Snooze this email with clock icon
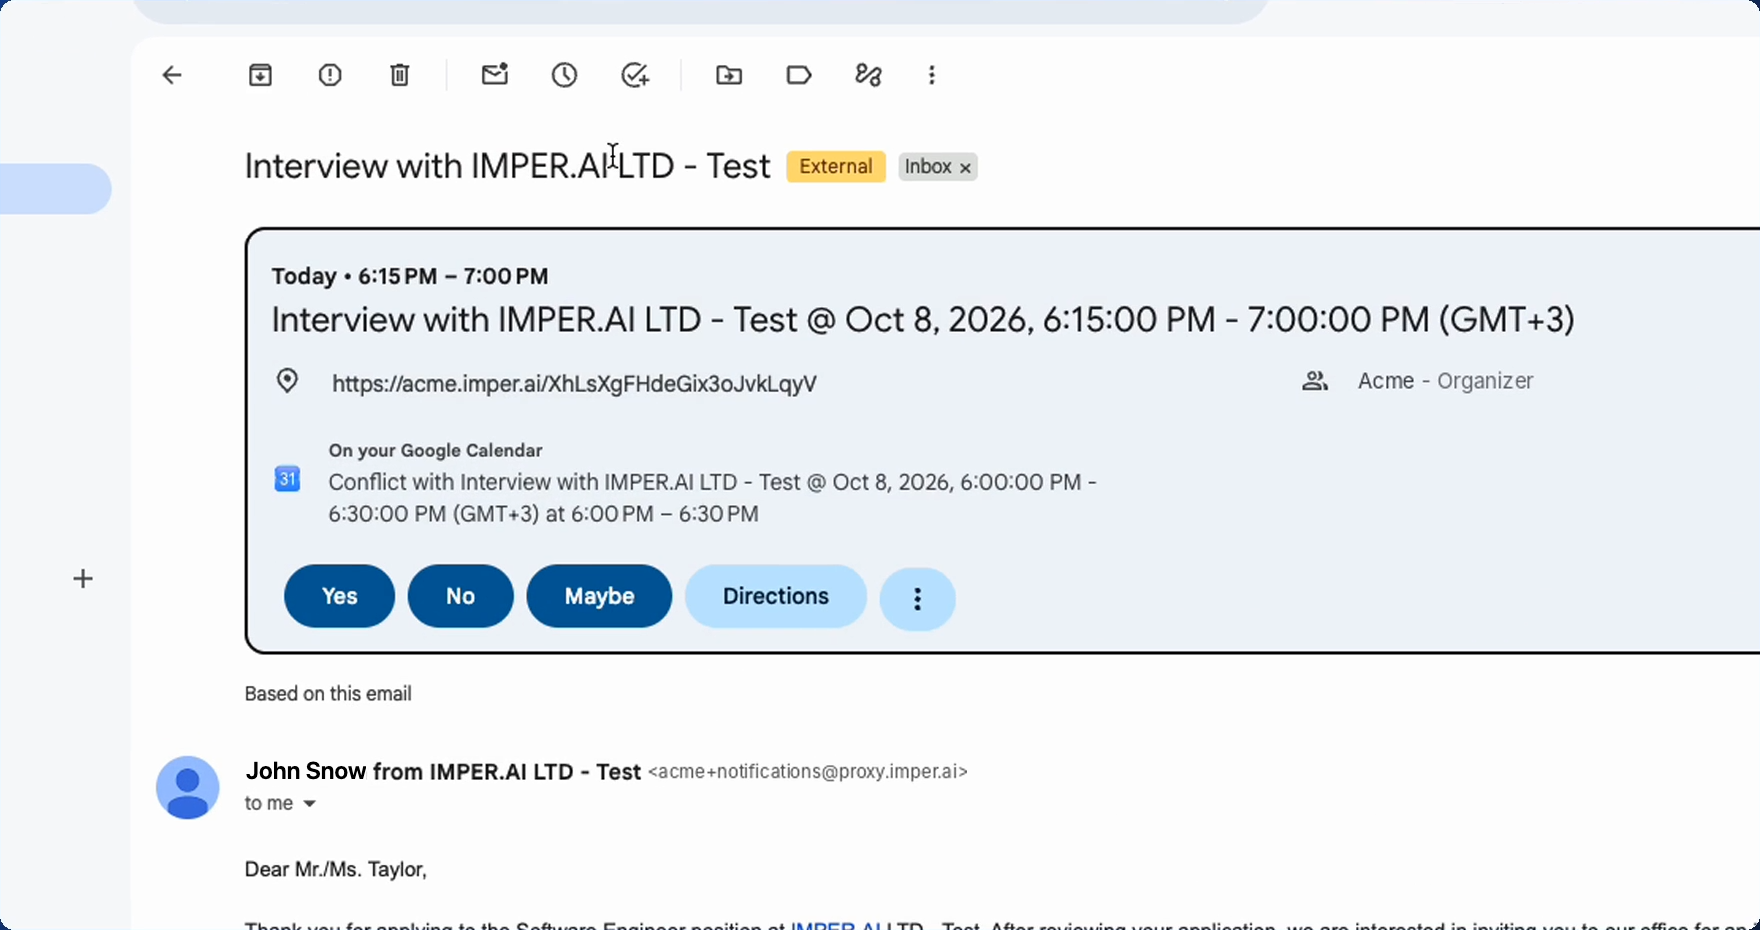This screenshot has width=1760, height=930. coord(565,75)
